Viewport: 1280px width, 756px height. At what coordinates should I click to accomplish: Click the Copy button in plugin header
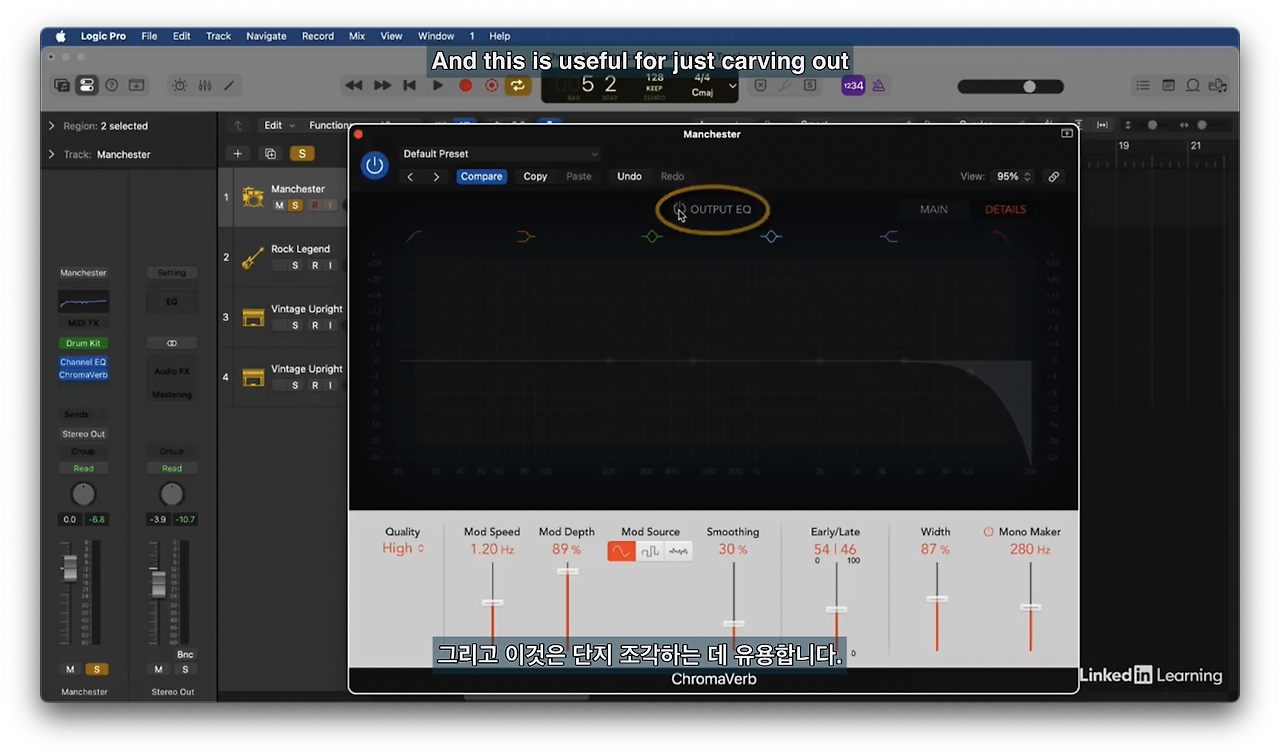pos(535,176)
